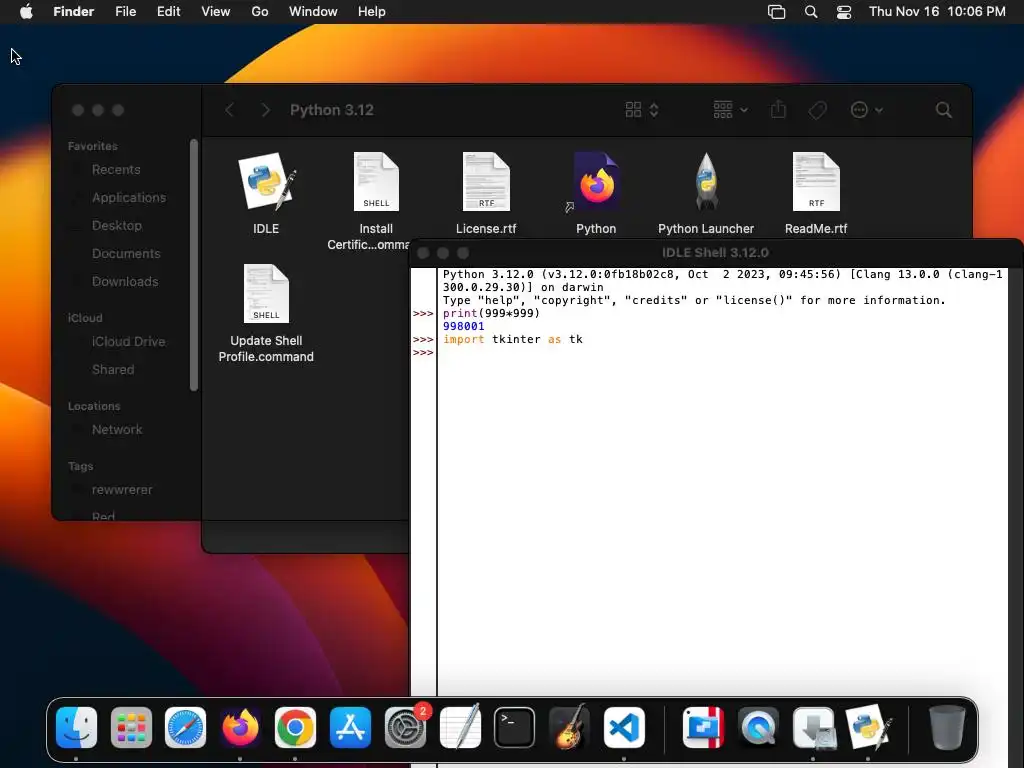Click the Finder window search magnifier
The width and height of the screenshot is (1024, 768).
tap(943, 110)
